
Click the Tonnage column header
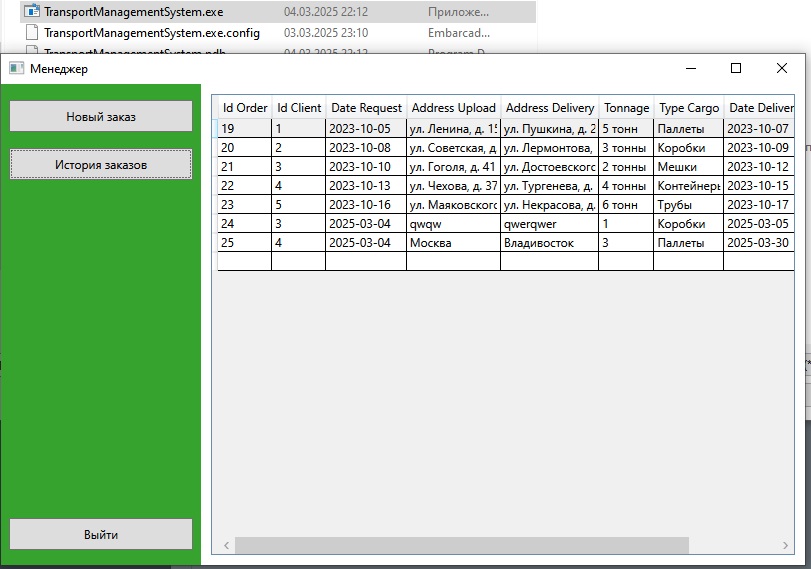[x=626, y=108]
